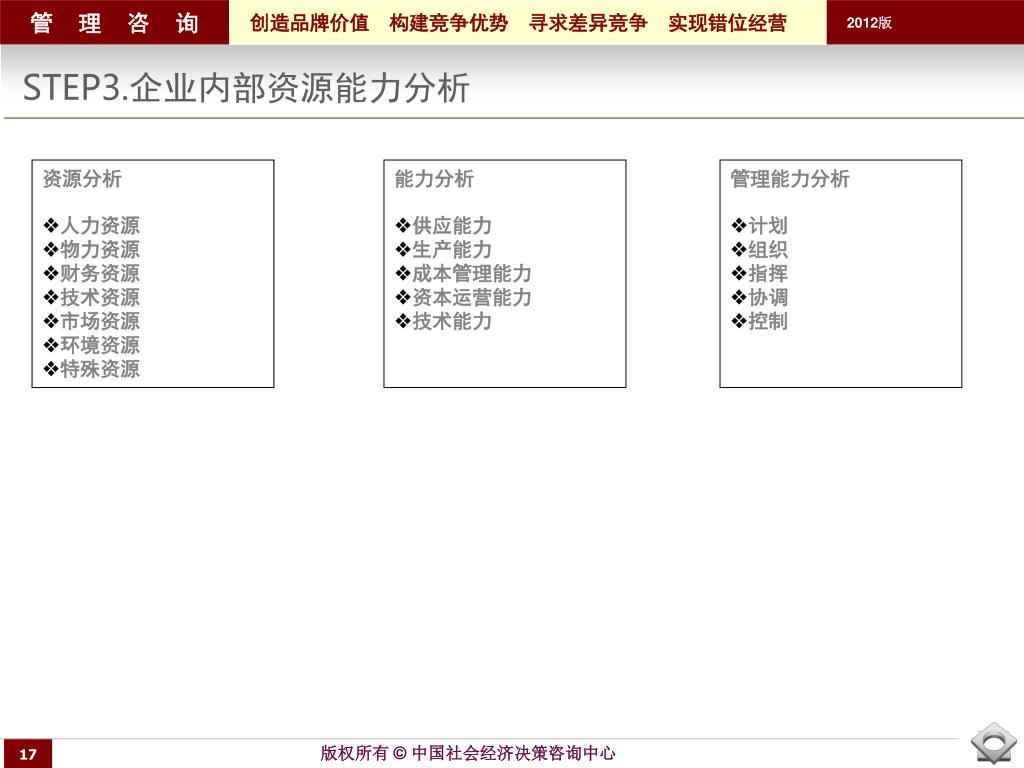Select the 人力资源 bullet item
Image resolution: width=1024 pixels, height=768 pixels.
tap(91, 226)
